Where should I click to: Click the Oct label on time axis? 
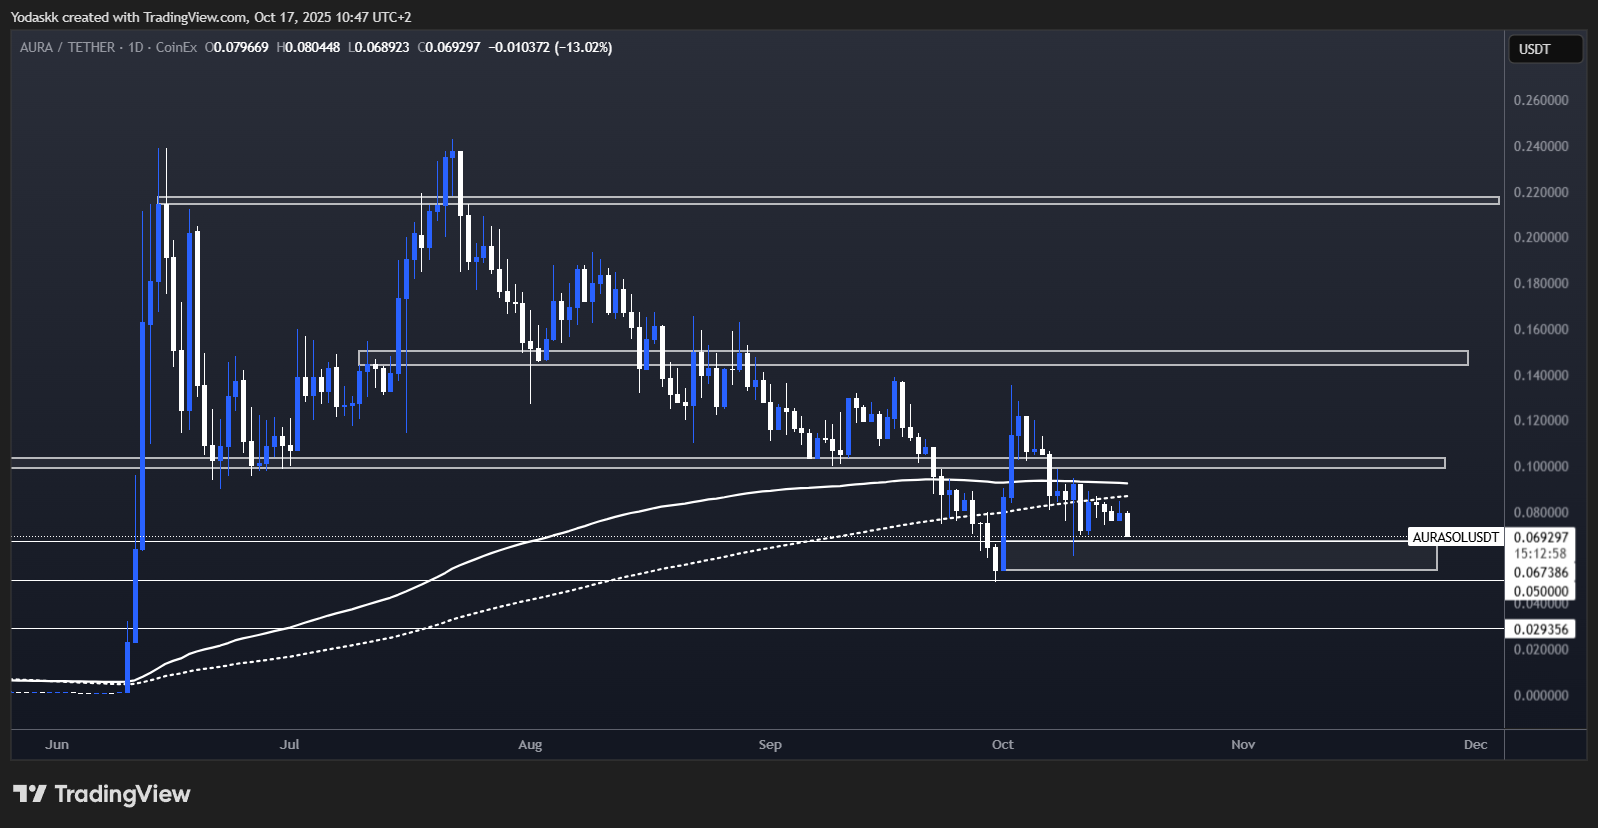point(1003,744)
